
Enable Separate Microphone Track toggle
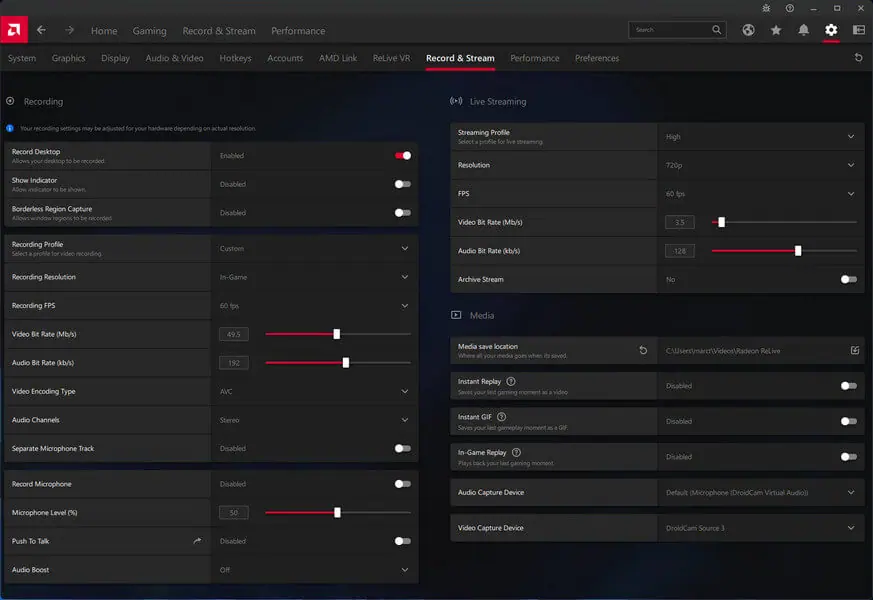click(403, 448)
